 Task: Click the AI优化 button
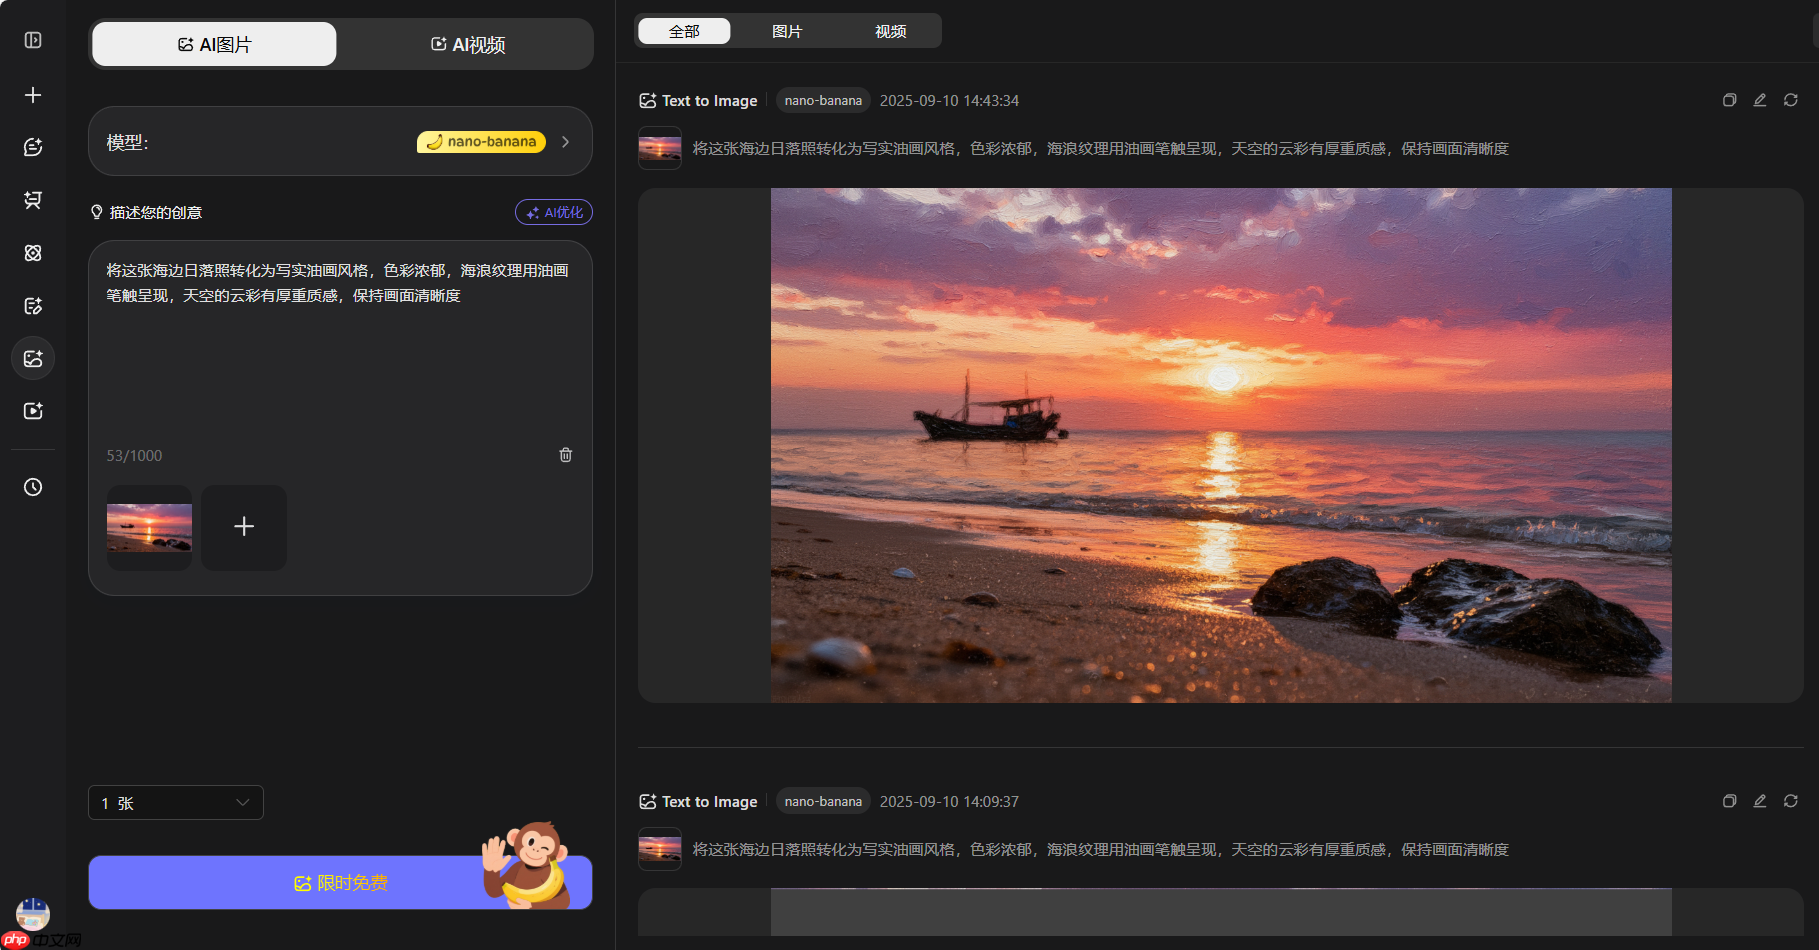554,212
